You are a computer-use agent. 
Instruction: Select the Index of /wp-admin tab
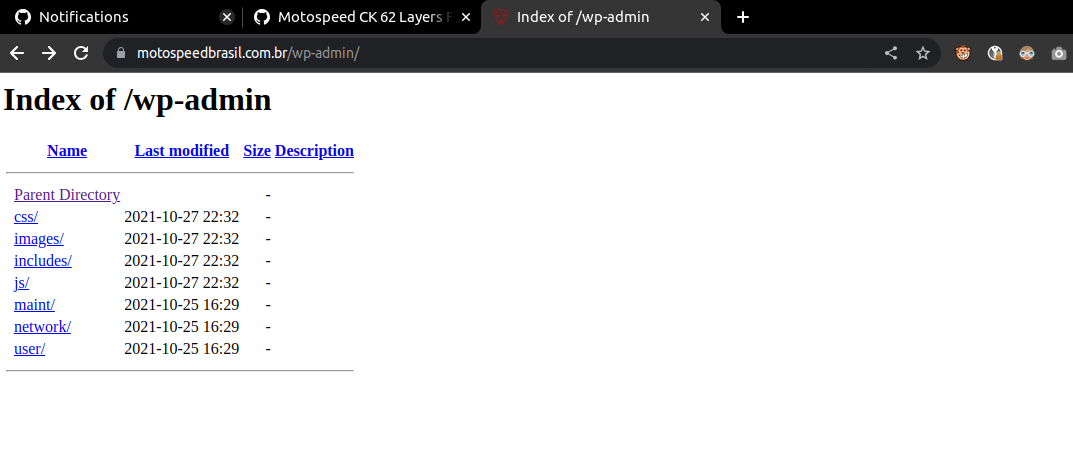tap(601, 17)
